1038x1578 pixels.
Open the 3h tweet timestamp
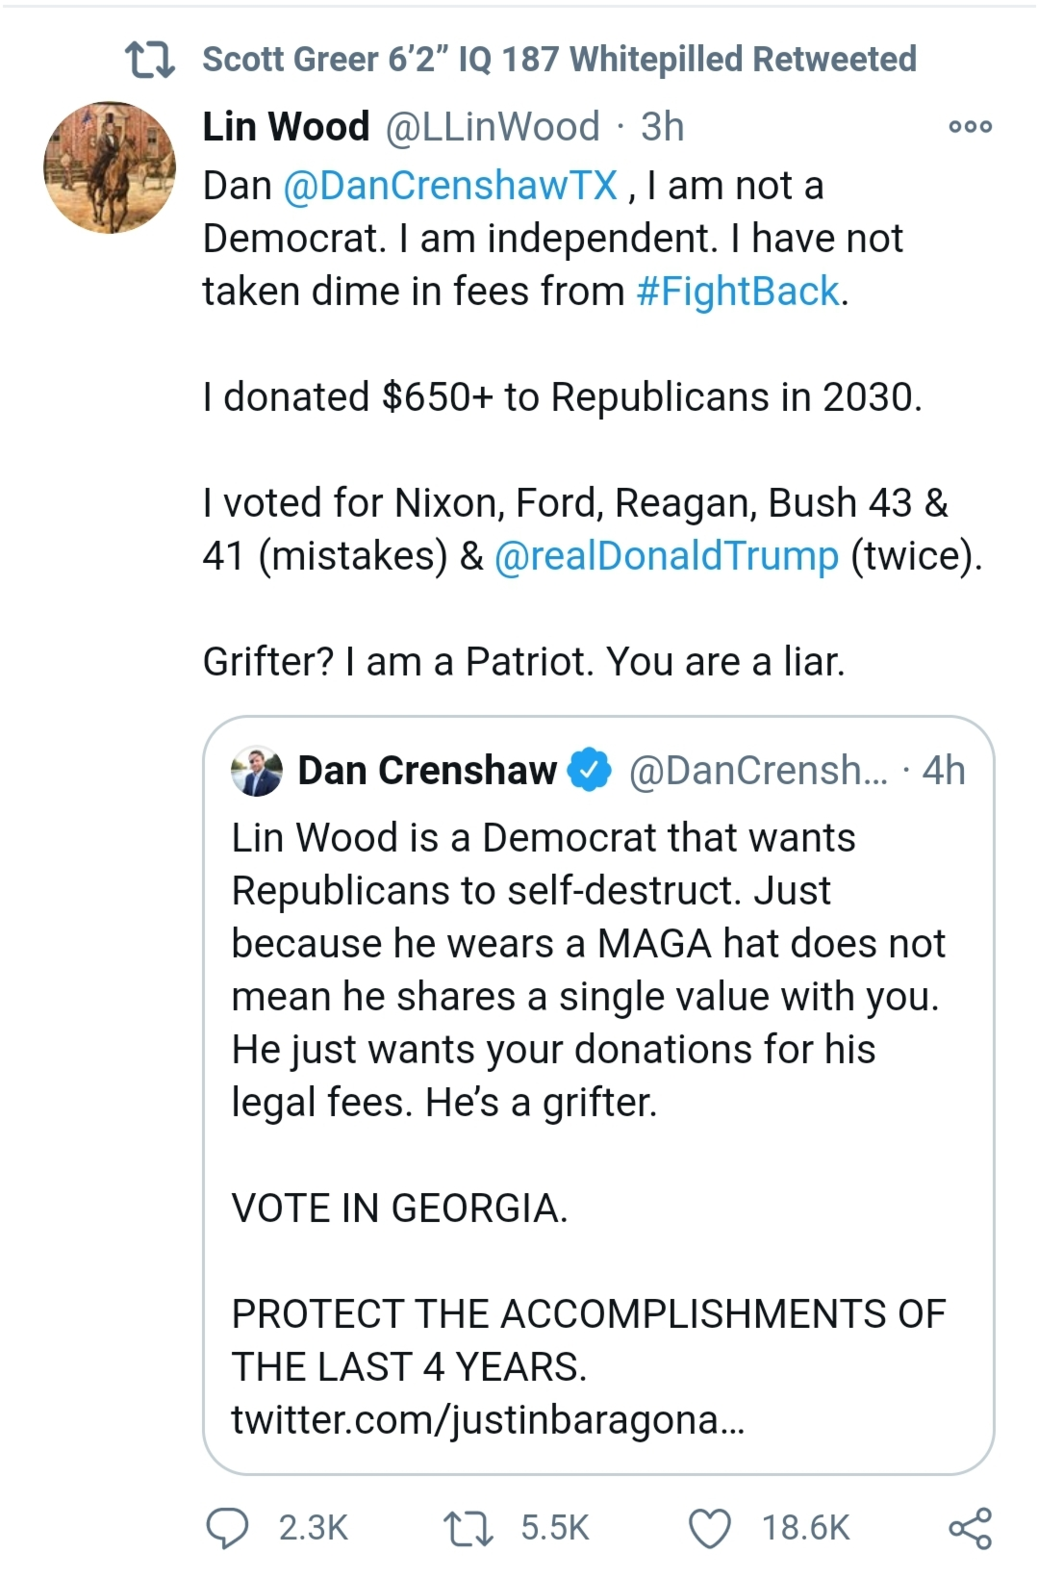[662, 127]
